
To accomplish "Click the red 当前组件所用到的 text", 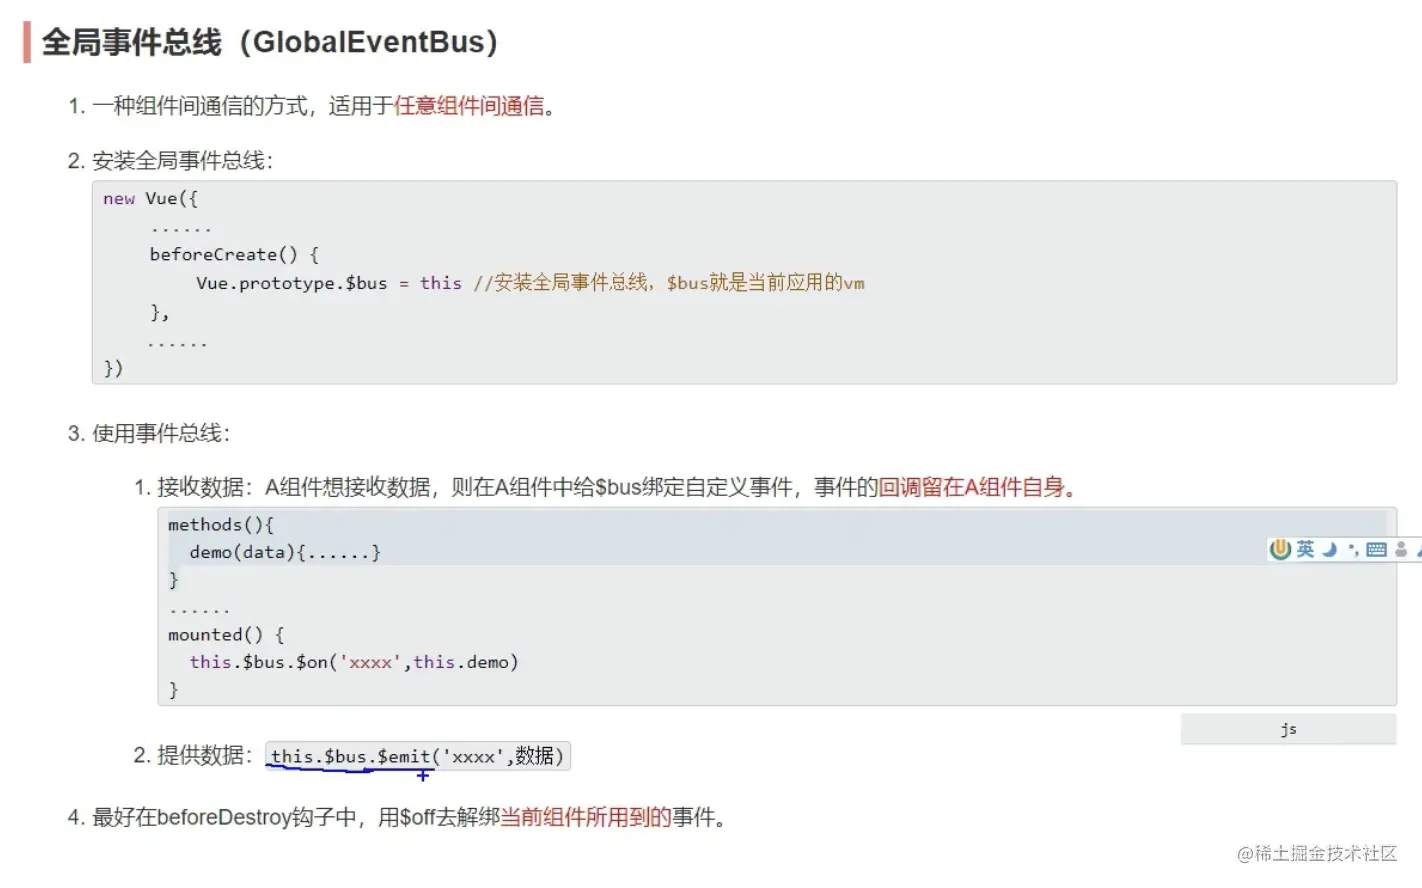I will [586, 818].
